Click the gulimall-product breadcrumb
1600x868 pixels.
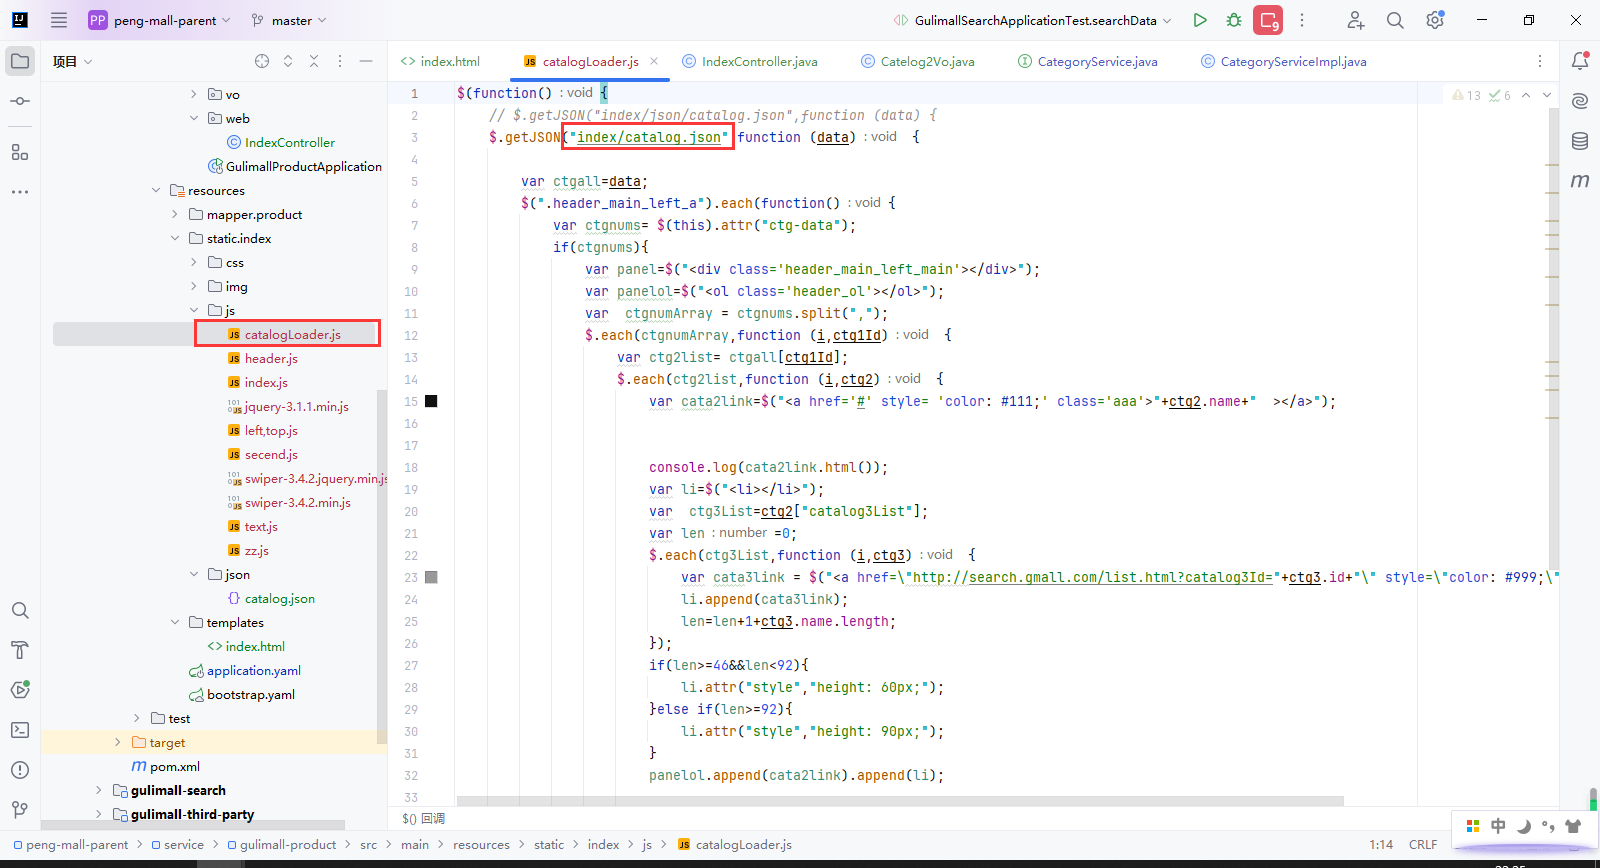pyautogui.click(x=282, y=845)
